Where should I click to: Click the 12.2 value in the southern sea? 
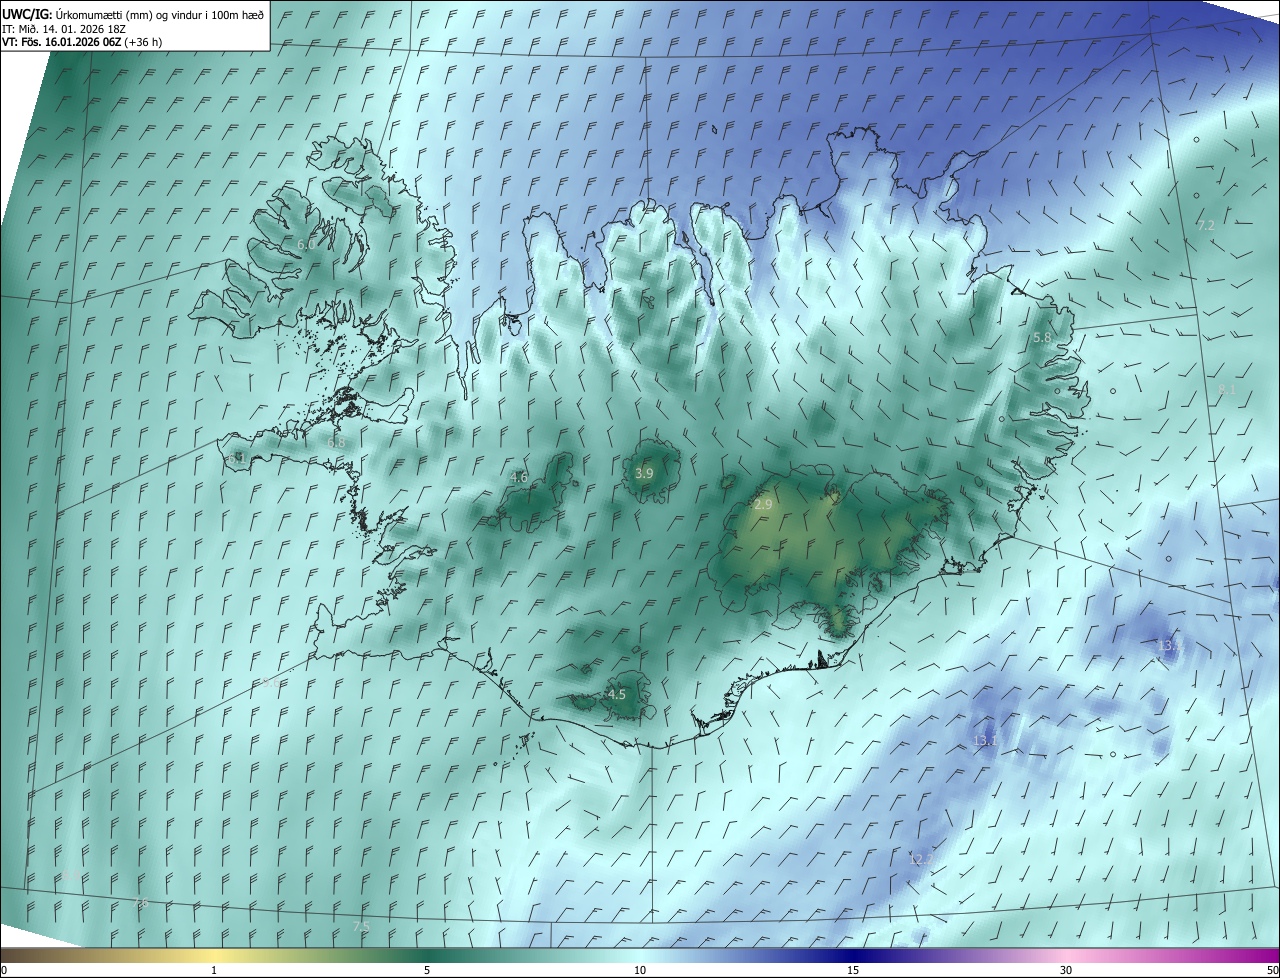[x=920, y=859]
